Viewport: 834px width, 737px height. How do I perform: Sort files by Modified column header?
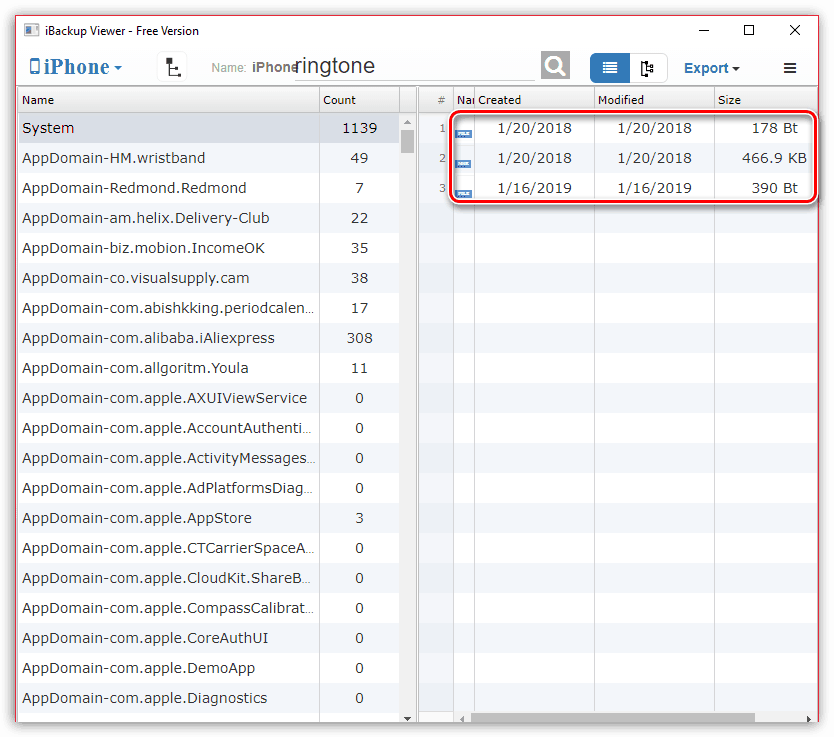(654, 100)
